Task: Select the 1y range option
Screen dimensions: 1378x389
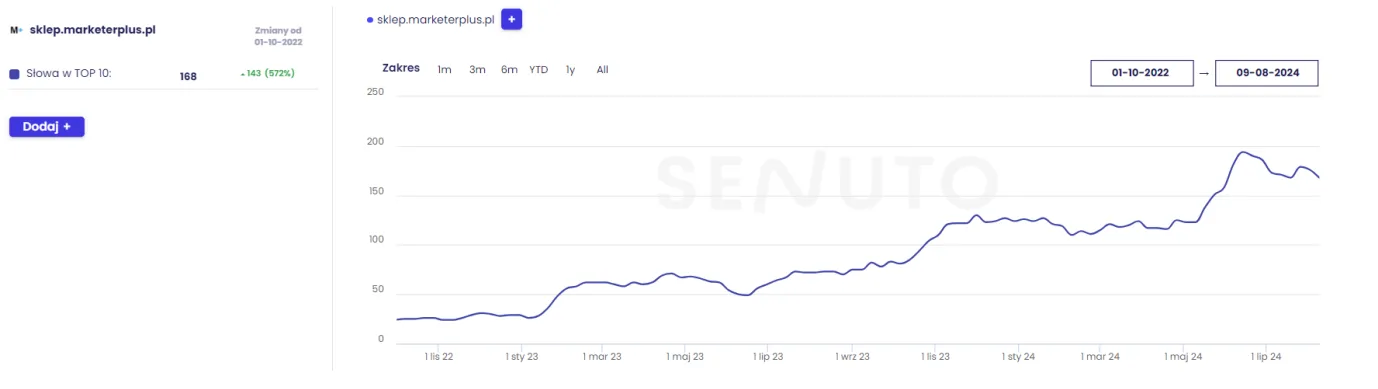Action: tap(570, 70)
